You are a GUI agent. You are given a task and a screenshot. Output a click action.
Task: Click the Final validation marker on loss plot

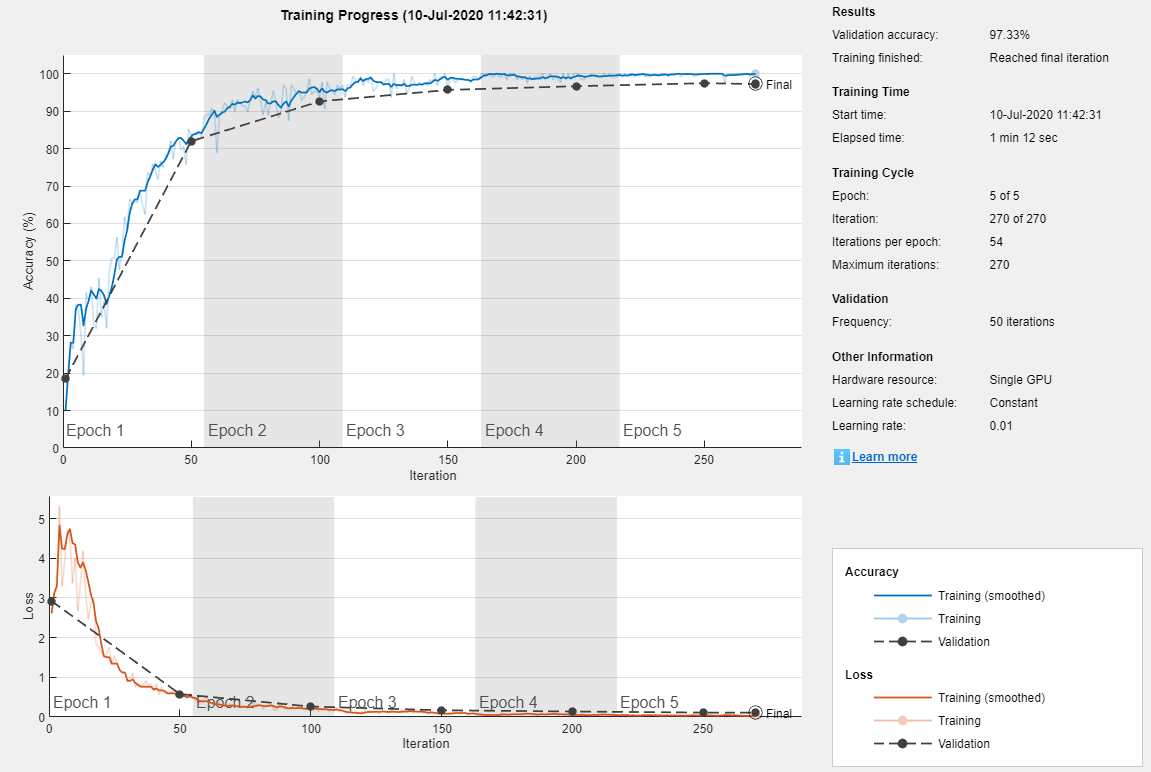(x=755, y=713)
